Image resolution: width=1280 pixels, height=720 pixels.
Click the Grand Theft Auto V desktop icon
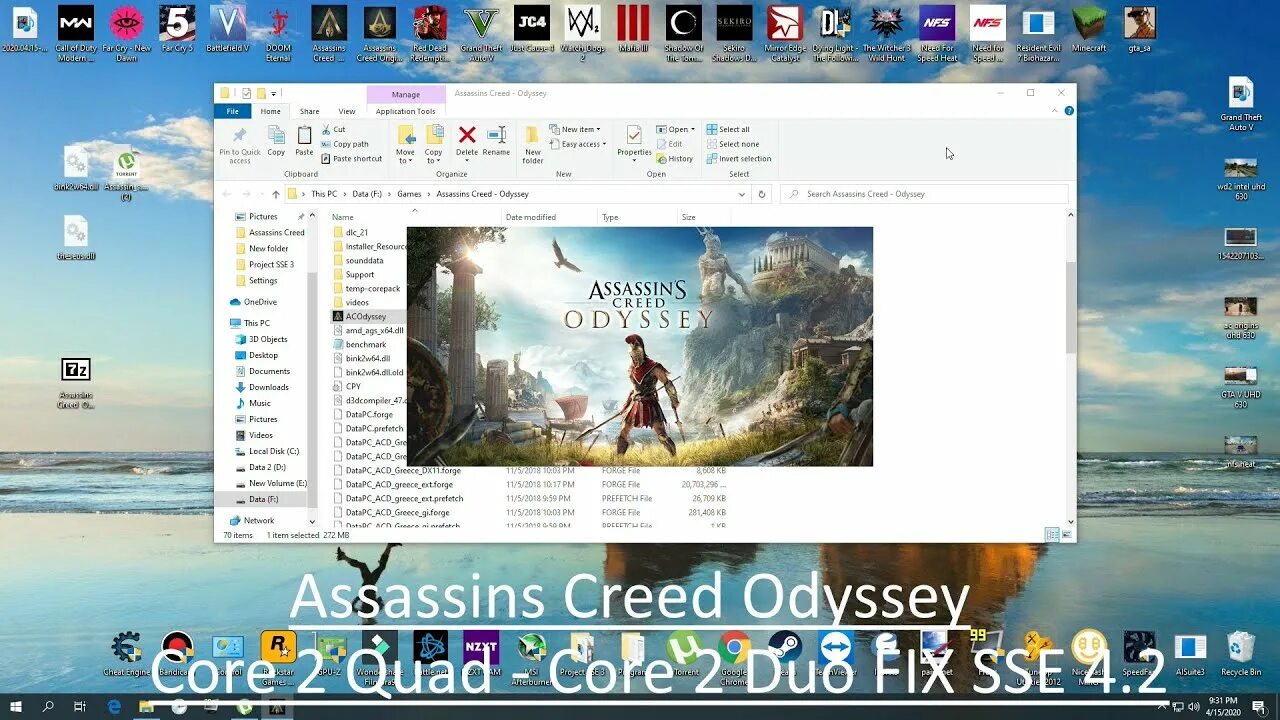481,33
